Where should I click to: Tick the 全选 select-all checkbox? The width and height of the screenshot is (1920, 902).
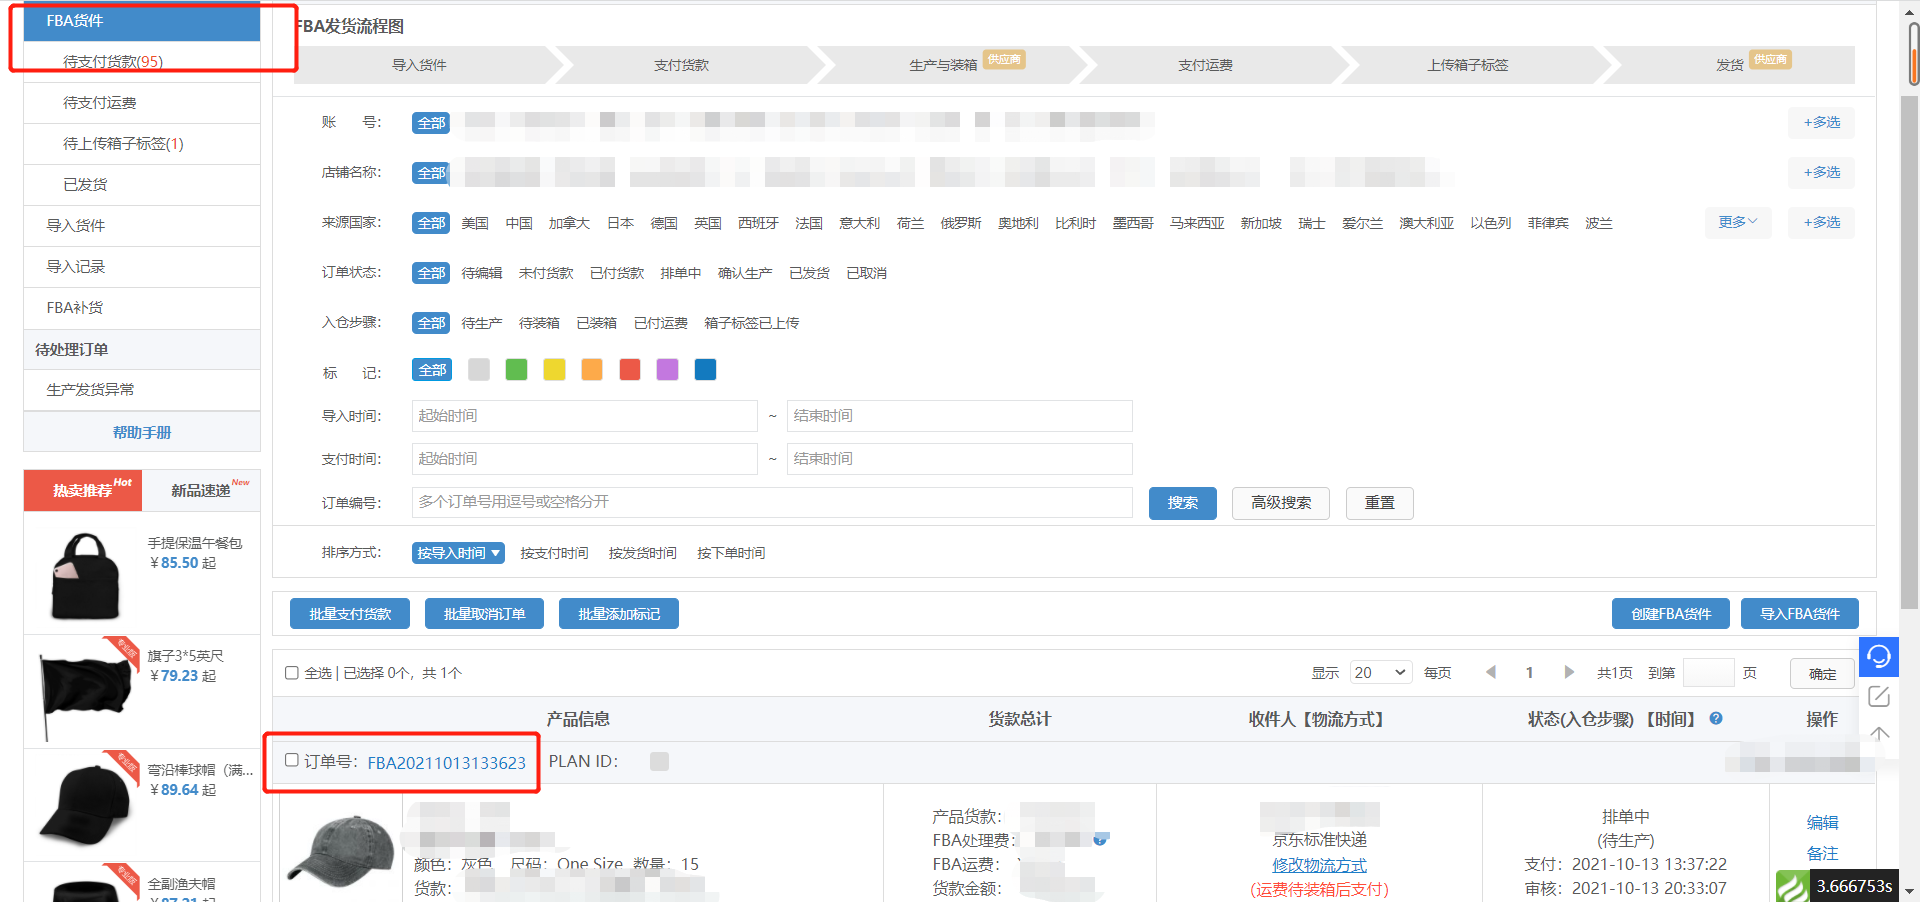pos(292,673)
